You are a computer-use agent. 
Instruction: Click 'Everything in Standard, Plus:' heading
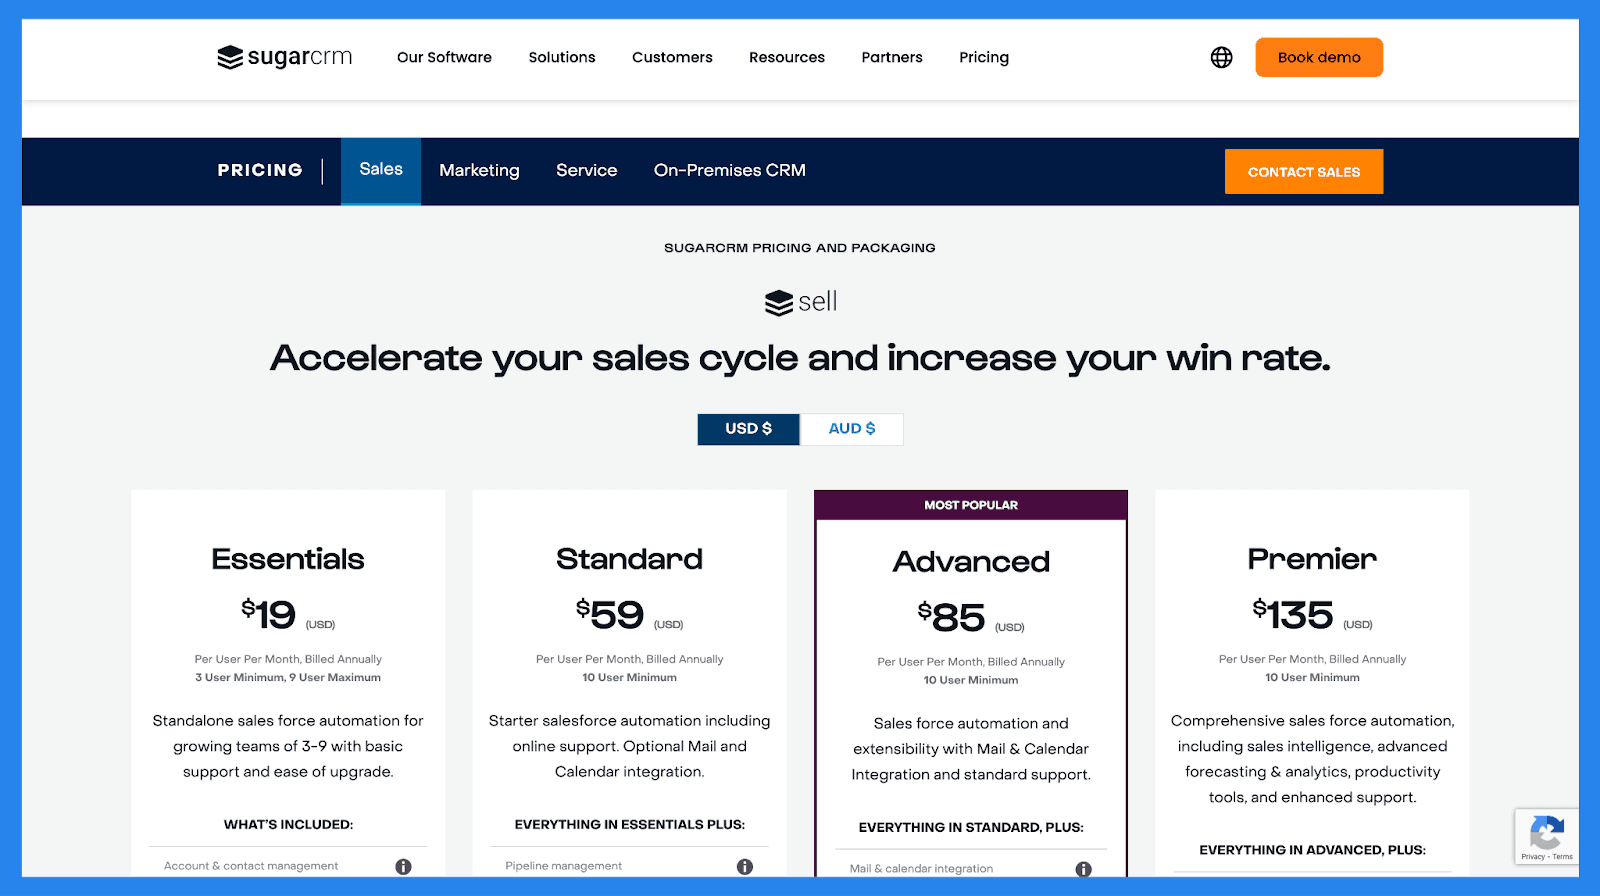pos(971,828)
